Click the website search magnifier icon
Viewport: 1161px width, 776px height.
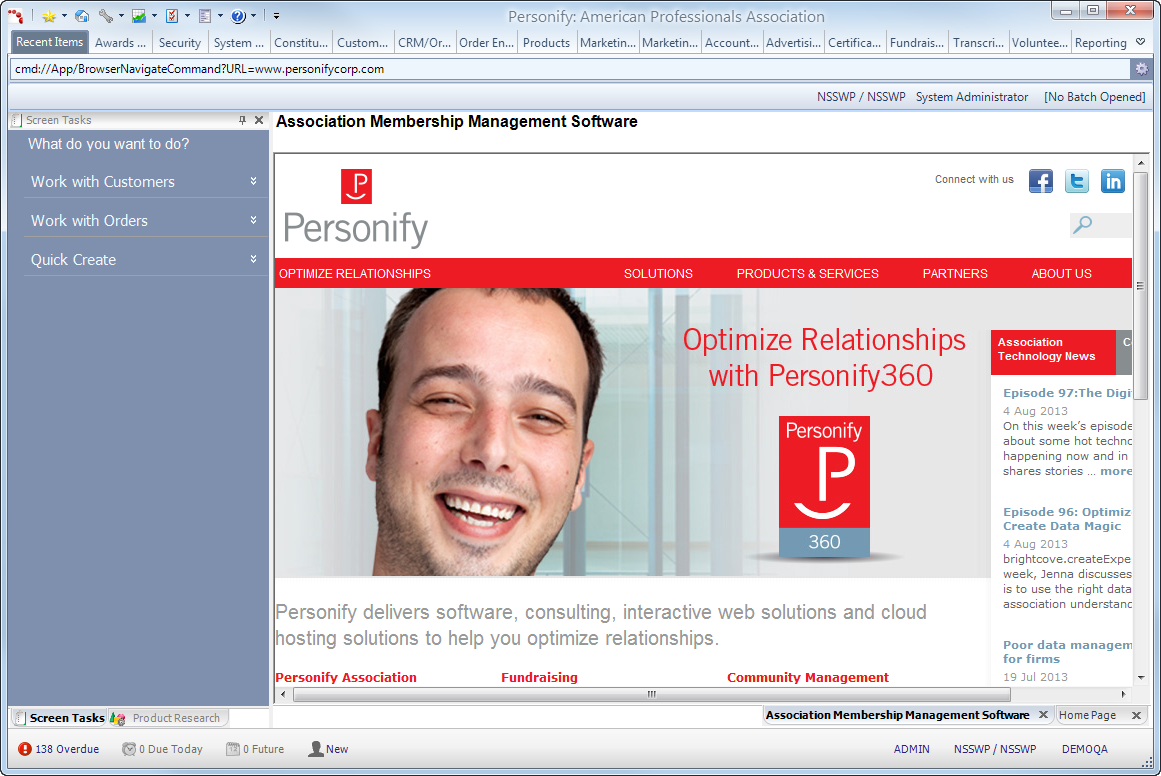coord(1083,224)
